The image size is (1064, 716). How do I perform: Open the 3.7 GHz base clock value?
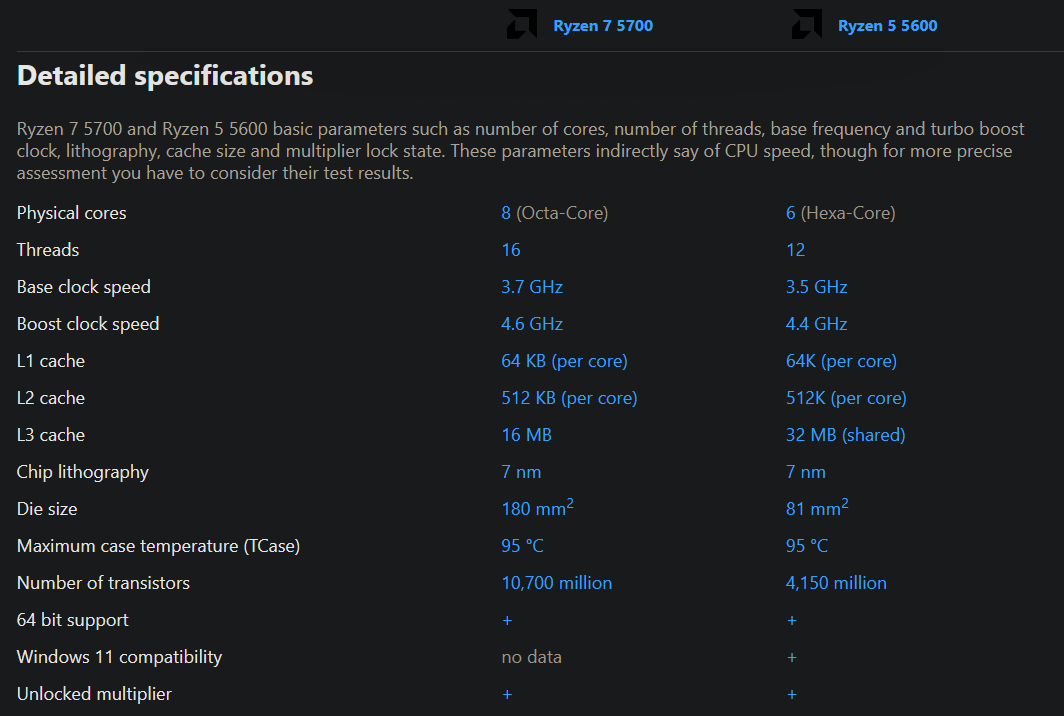click(x=532, y=287)
